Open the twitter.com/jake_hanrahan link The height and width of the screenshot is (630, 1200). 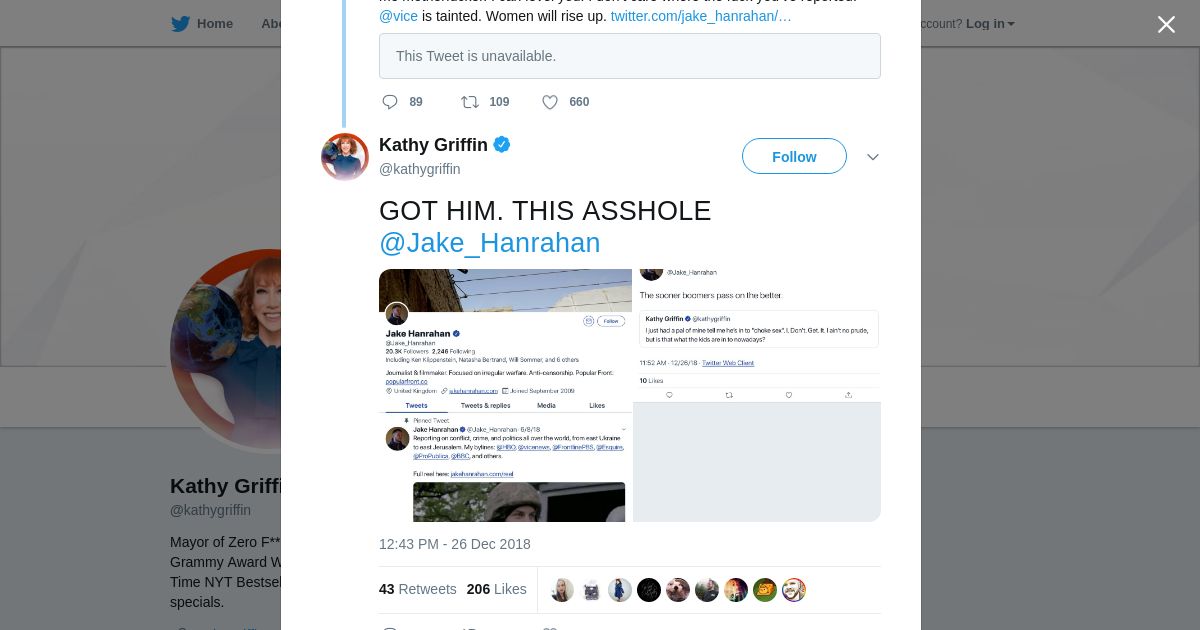700,16
